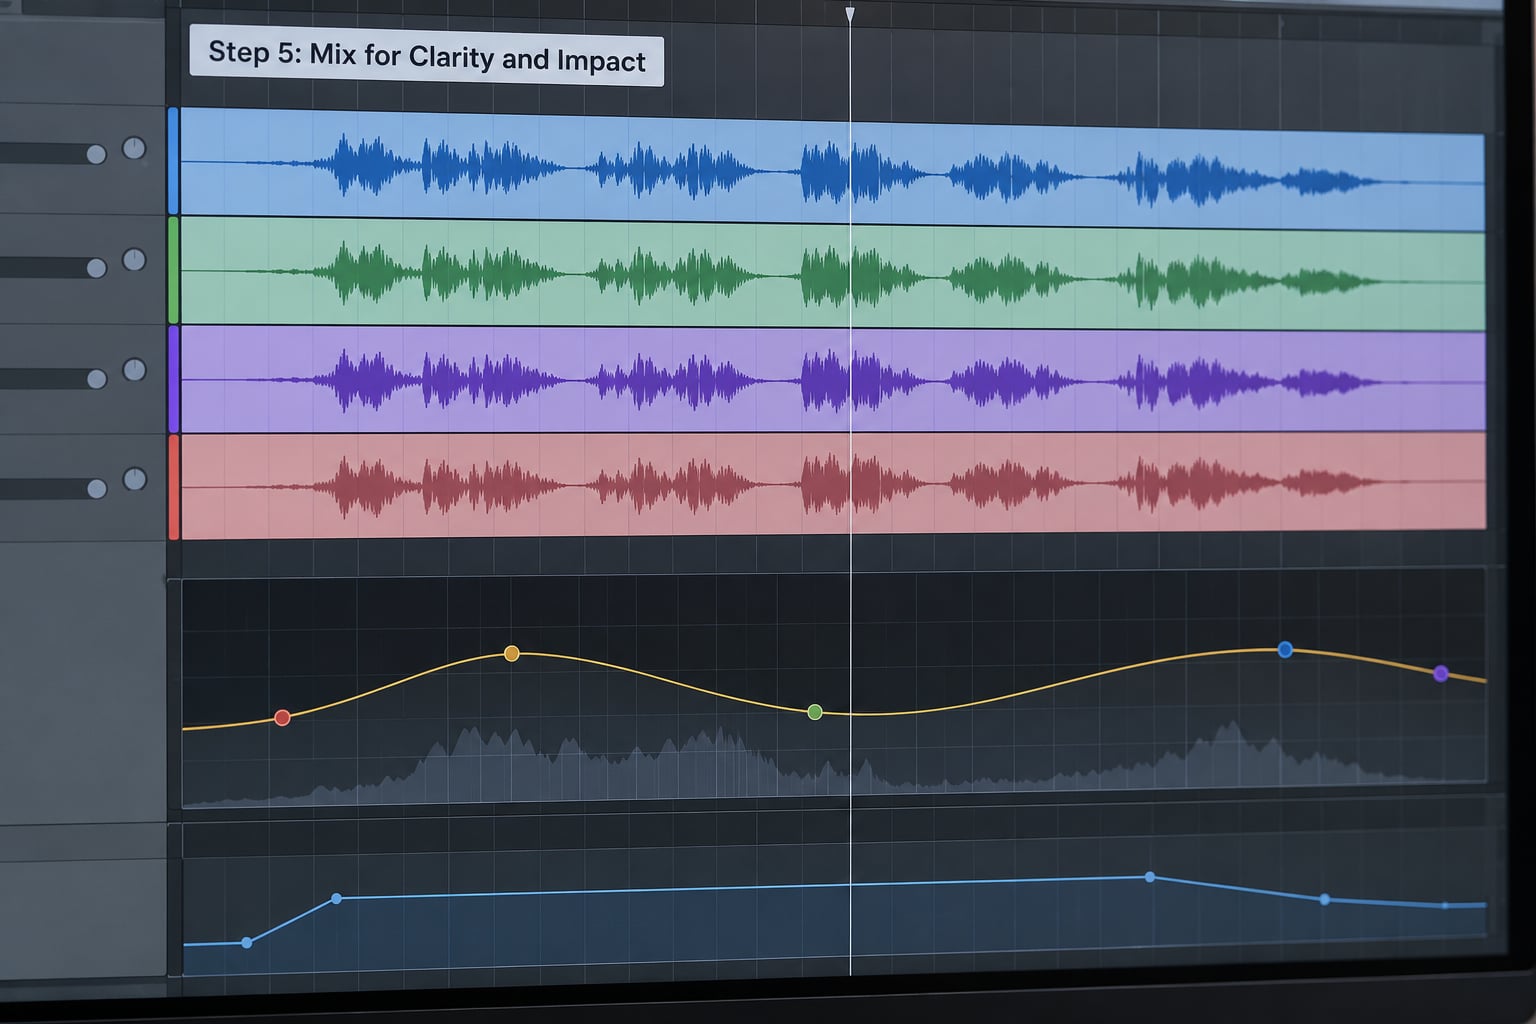Viewport: 1536px width, 1024px height.
Task: Grab the green track's volume fader handle
Action: pyautogui.click(x=96, y=268)
